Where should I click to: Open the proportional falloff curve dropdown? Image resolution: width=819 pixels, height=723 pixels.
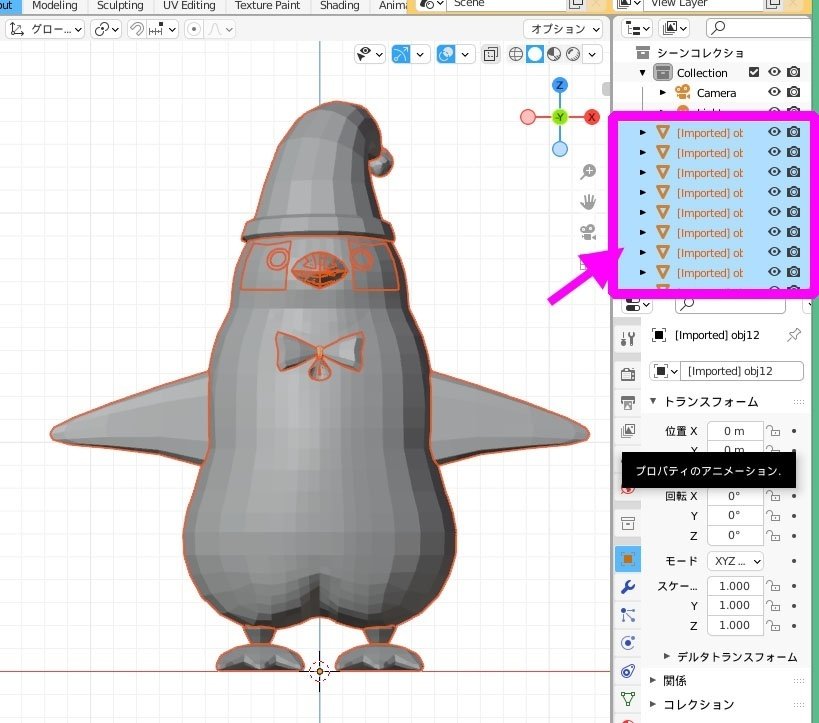pos(220,29)
